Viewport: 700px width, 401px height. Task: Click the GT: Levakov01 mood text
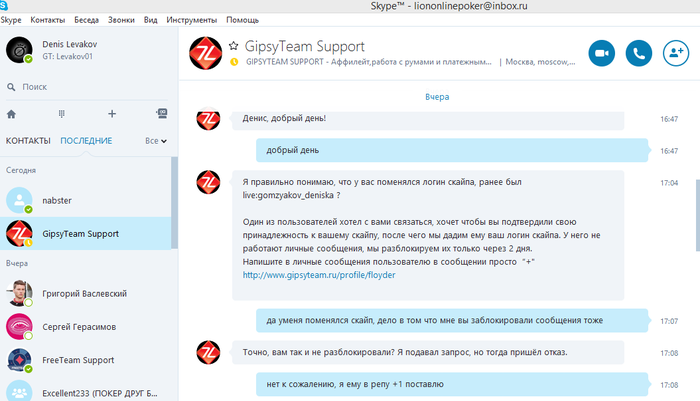[67, 56]
